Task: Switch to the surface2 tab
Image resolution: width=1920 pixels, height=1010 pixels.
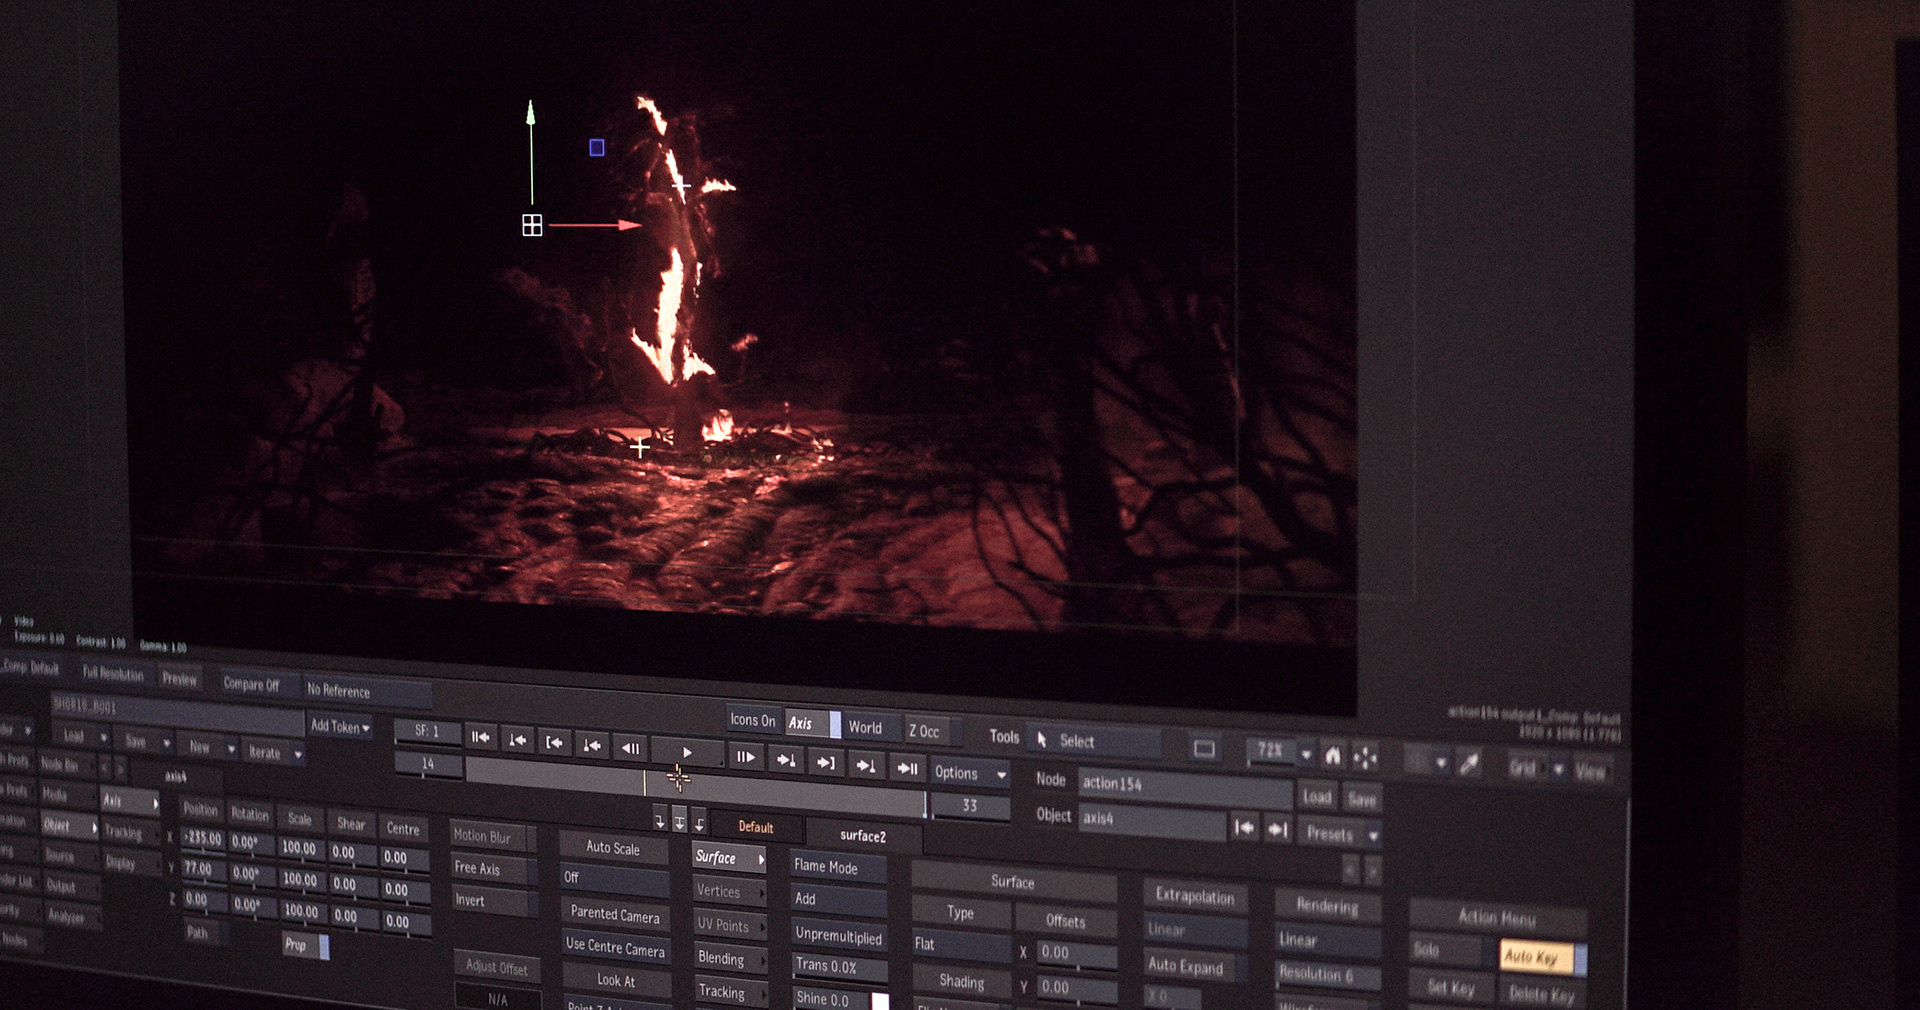Action: (x=863, y=836)
